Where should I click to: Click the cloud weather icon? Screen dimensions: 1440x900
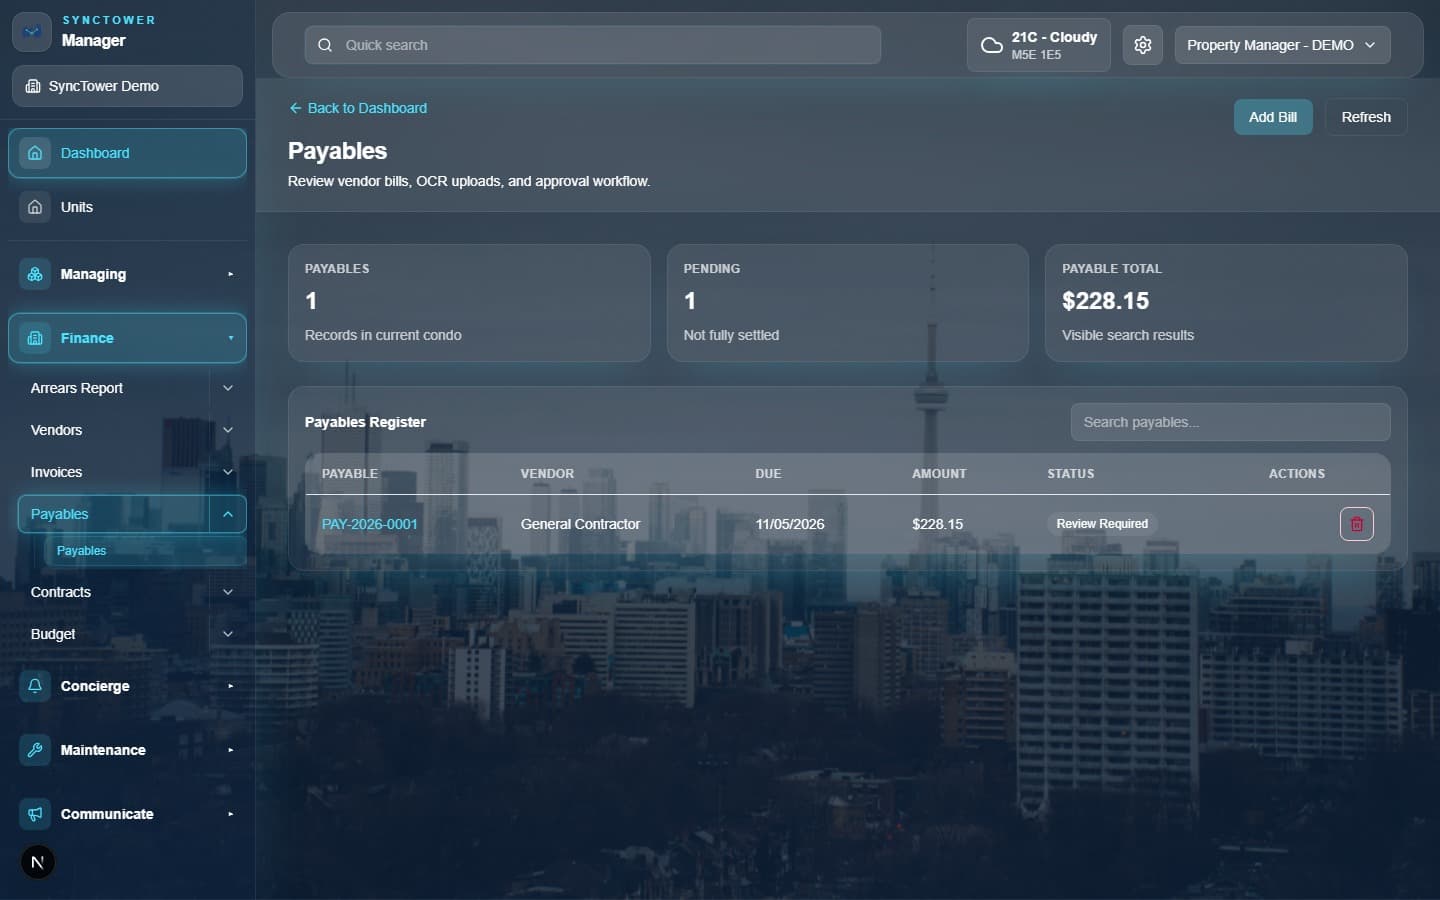pyautogui.click(x=991, y=45)
